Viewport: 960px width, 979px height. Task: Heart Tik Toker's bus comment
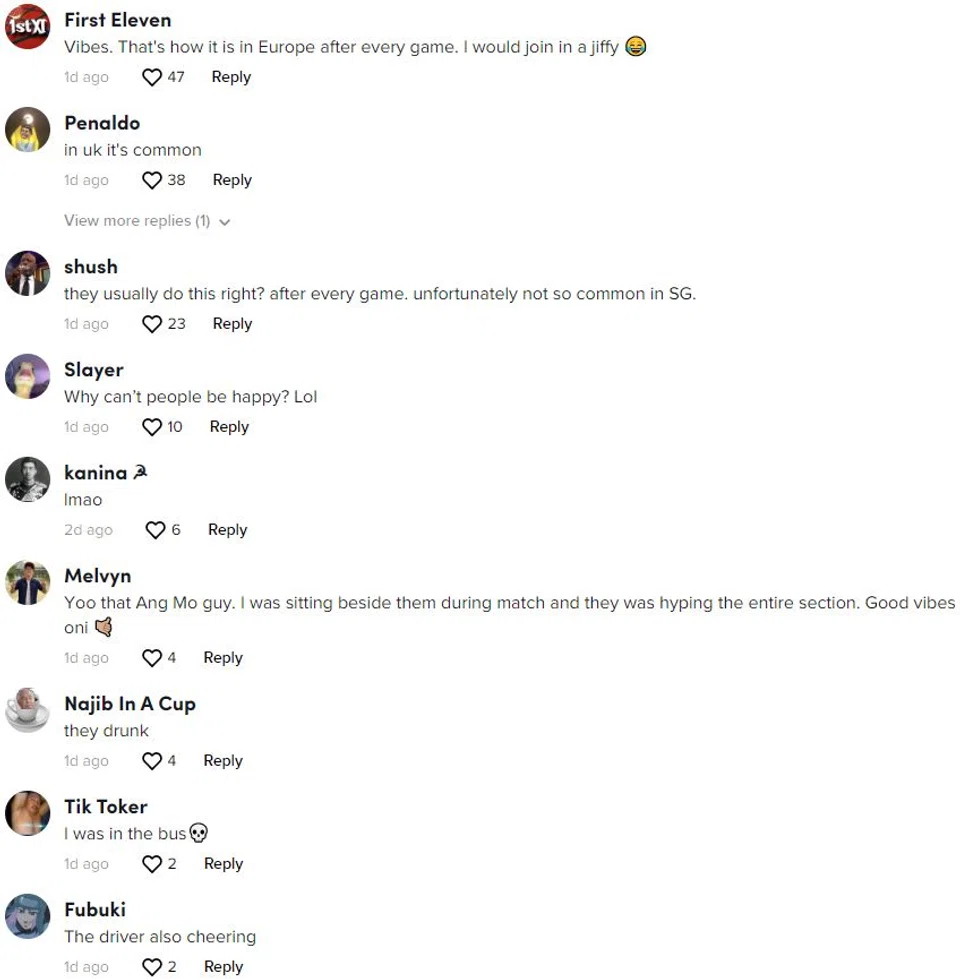coord(152,864)
